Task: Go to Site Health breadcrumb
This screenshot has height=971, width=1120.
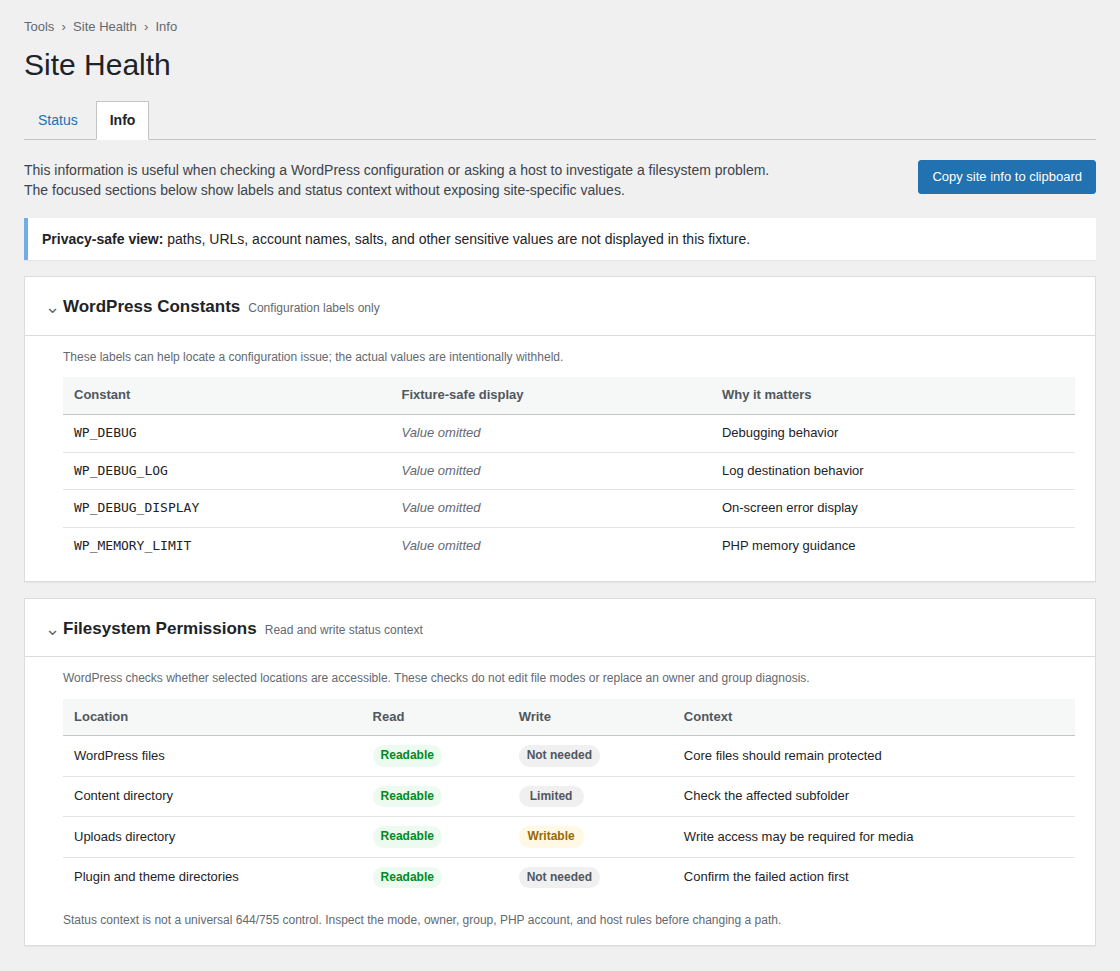Action: (x=104, y=26)
